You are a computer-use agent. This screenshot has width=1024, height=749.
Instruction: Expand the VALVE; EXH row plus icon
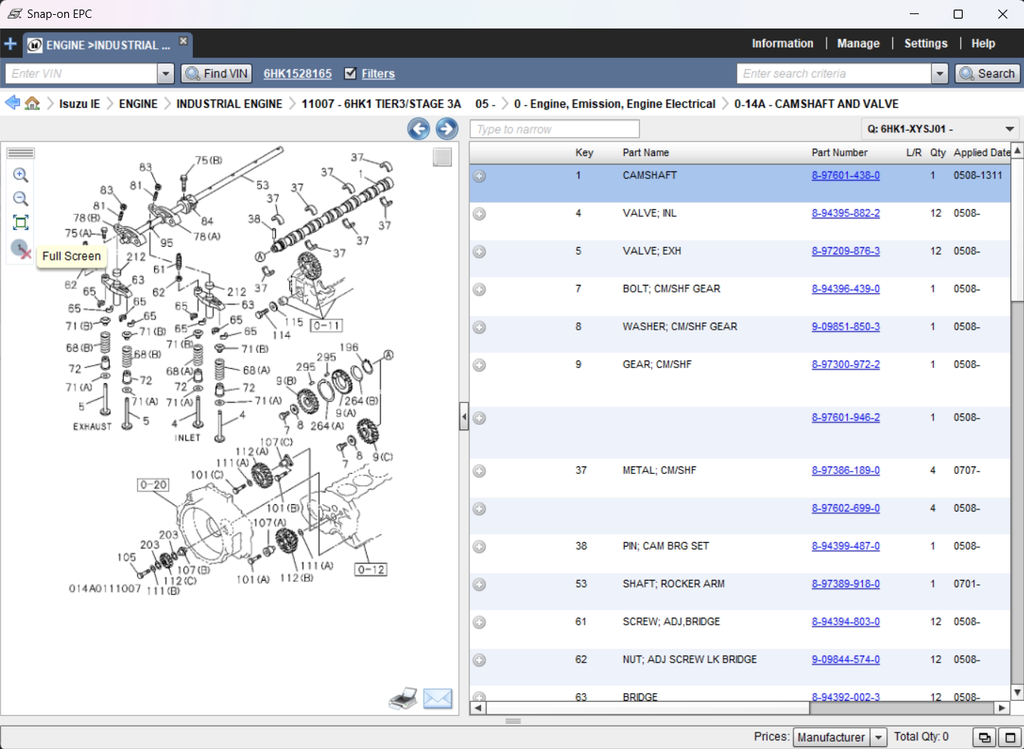point(479,251)
